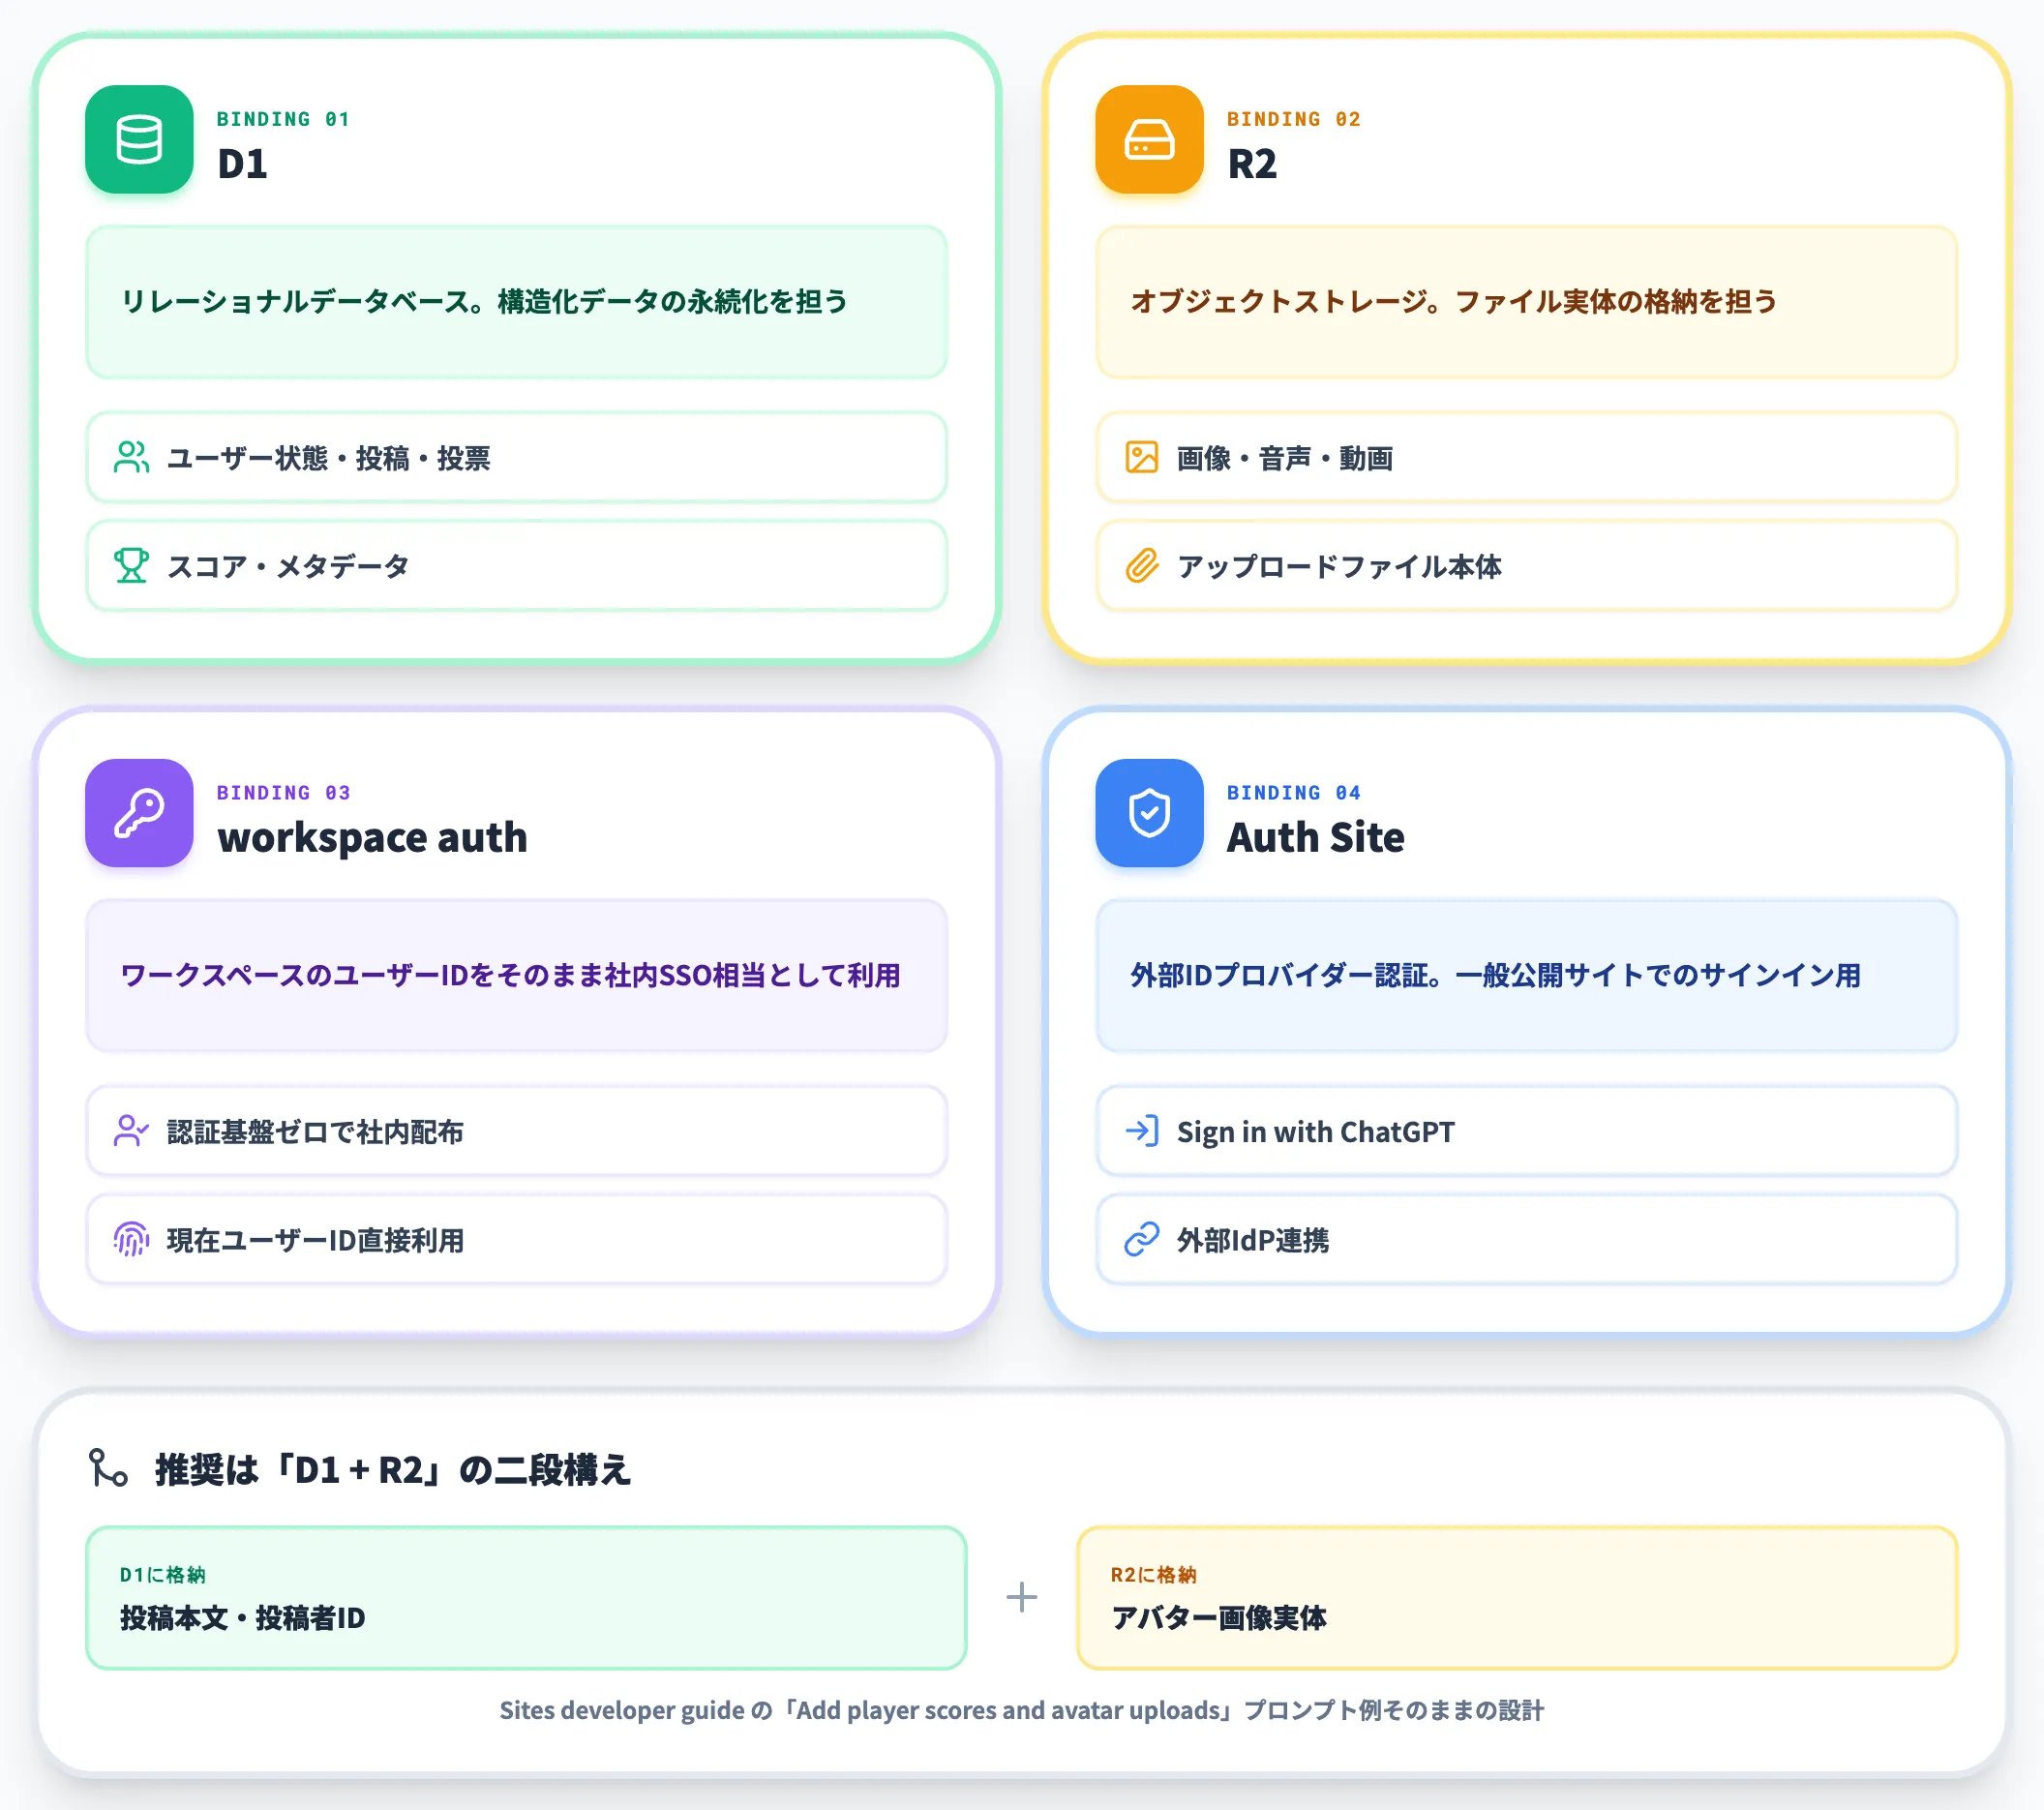2044x1810 pixels.
Task: Click the BINDING 03 label
Action: (x=283, y=793)
